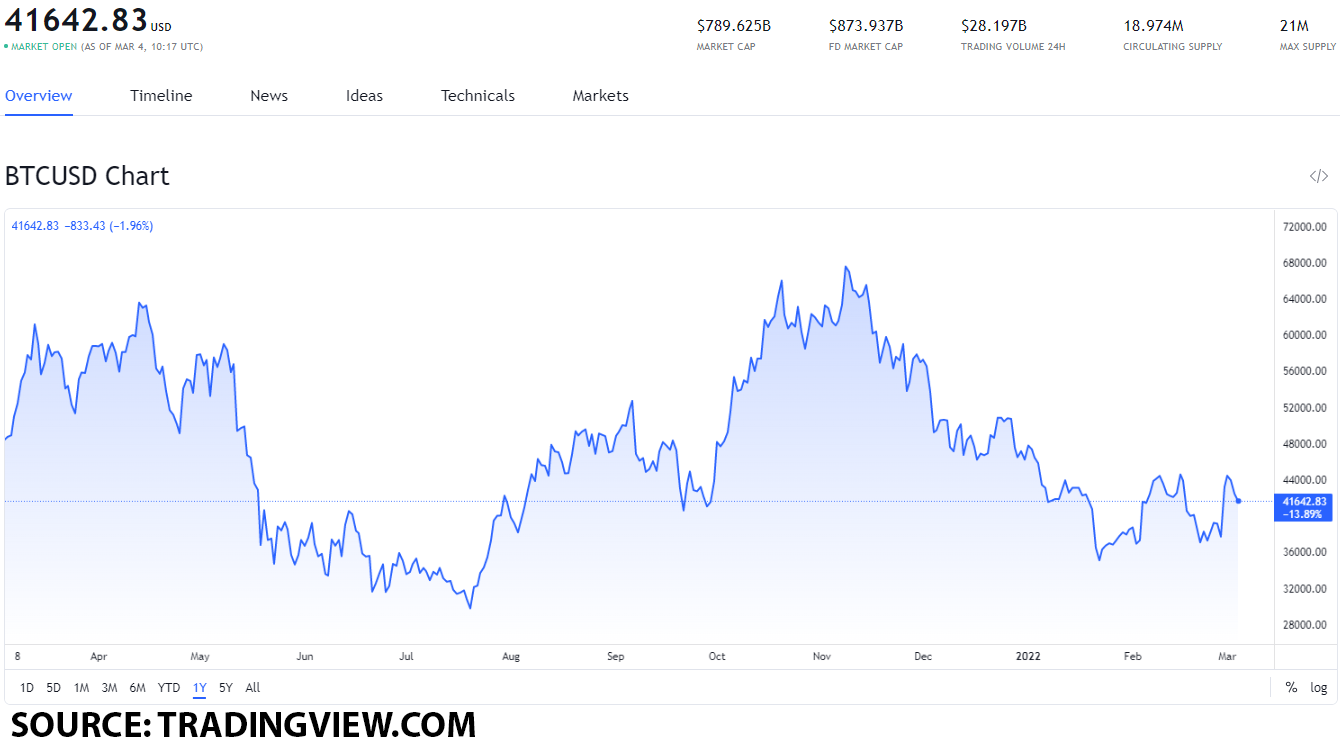Switch to the Timeline tab
The width and height of the screenshot is (1340, 744).
[x=161, y=96]
